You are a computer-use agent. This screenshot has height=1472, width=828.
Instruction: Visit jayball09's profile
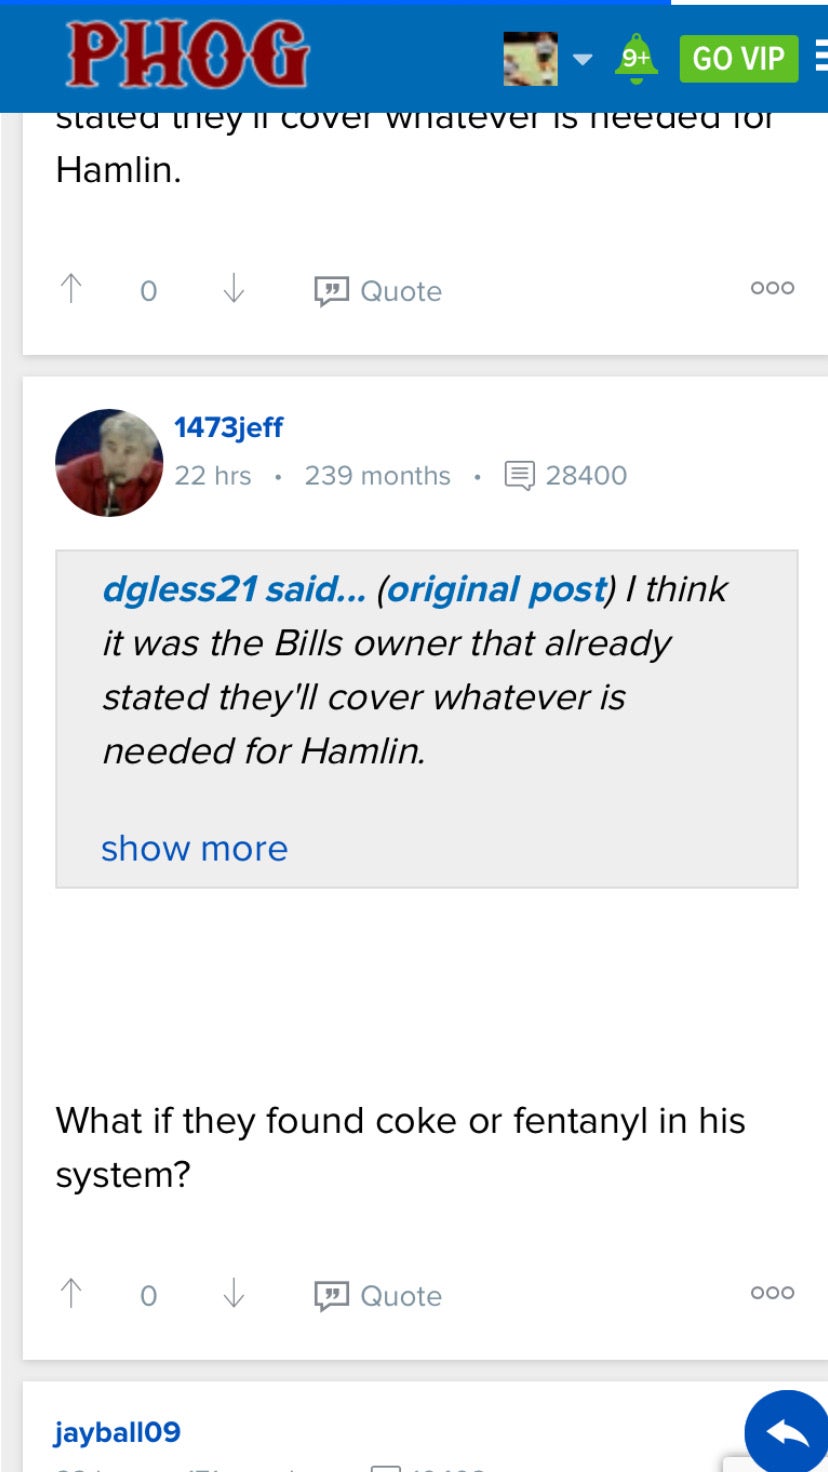tap(117, 1431)
